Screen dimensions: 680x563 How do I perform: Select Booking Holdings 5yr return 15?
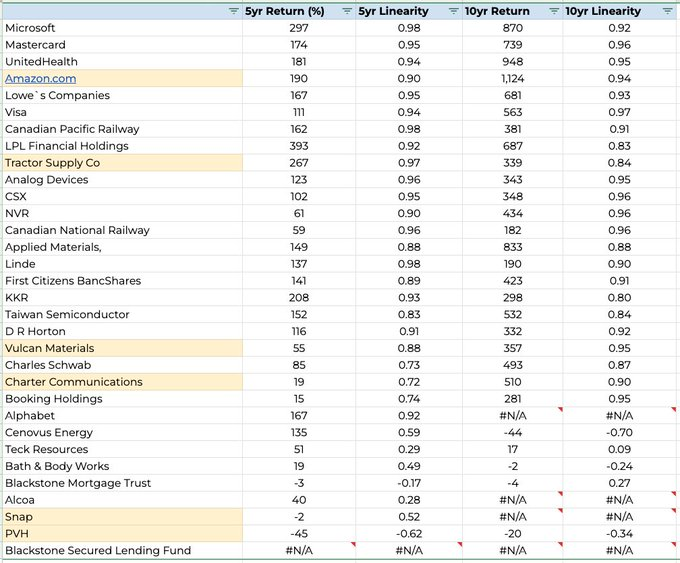[x=299, y=399]
